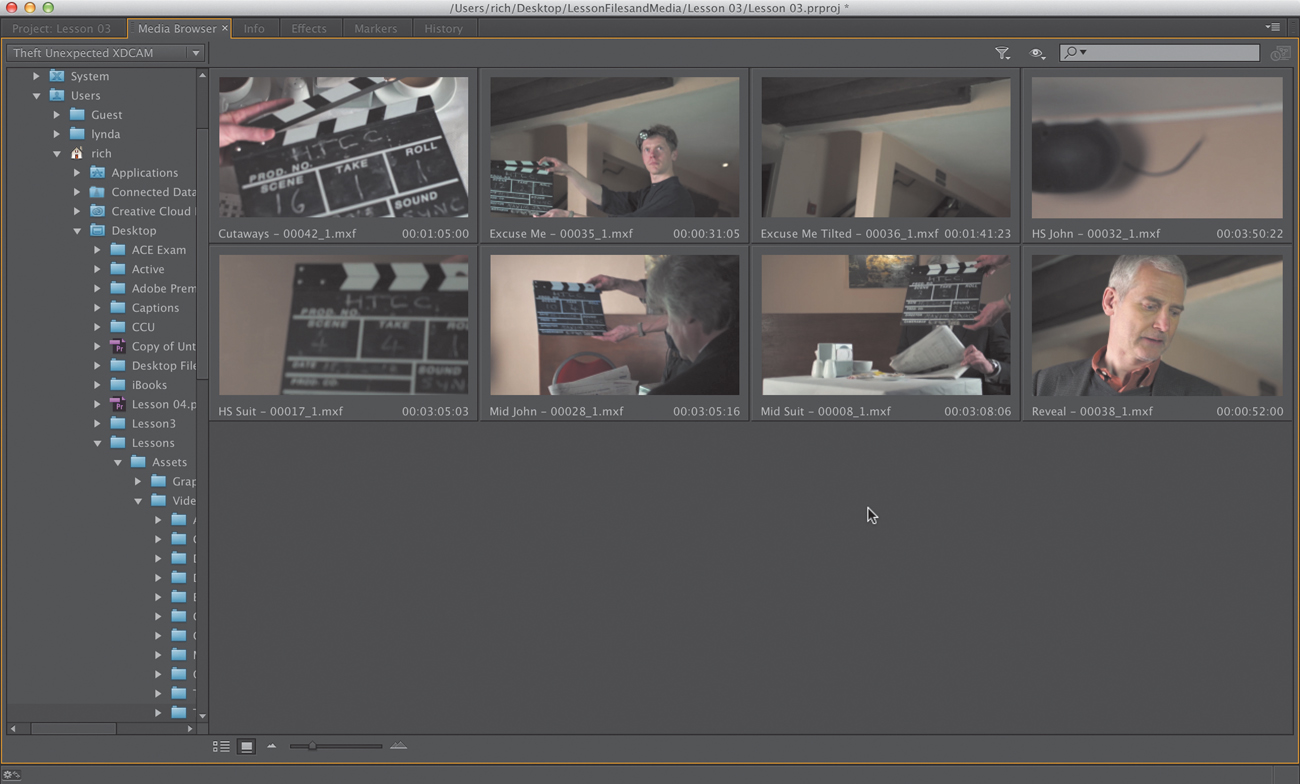The height and width of the screenshot is (784, 1300).
Task: Select the Excuse Me Tilted clip thumbnail
Action: pyautogui.click(x=885, y=147)
